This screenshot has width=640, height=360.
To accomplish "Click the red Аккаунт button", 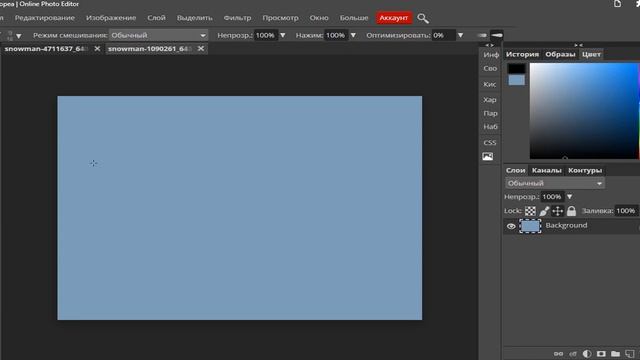I will 393,18.
